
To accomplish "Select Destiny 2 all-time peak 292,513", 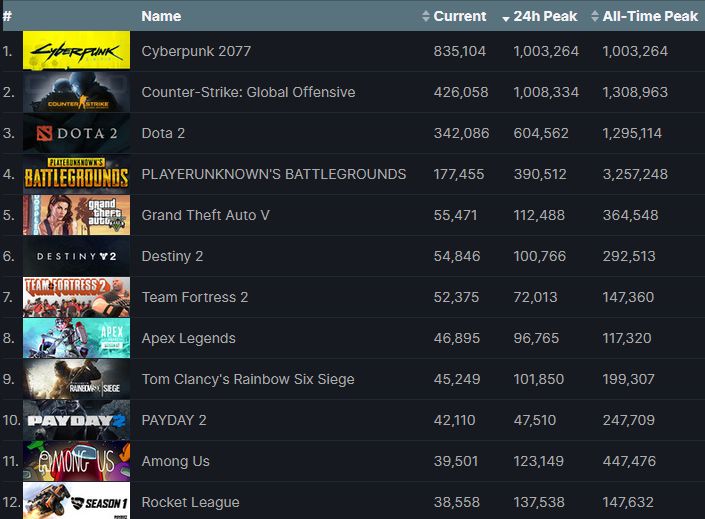I will (629, 256).
